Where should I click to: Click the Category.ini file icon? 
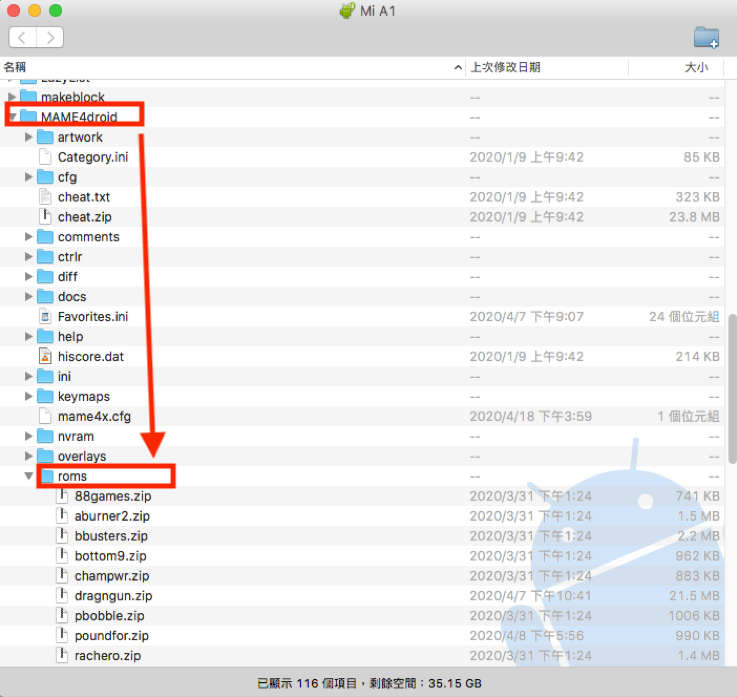[45, 157]
